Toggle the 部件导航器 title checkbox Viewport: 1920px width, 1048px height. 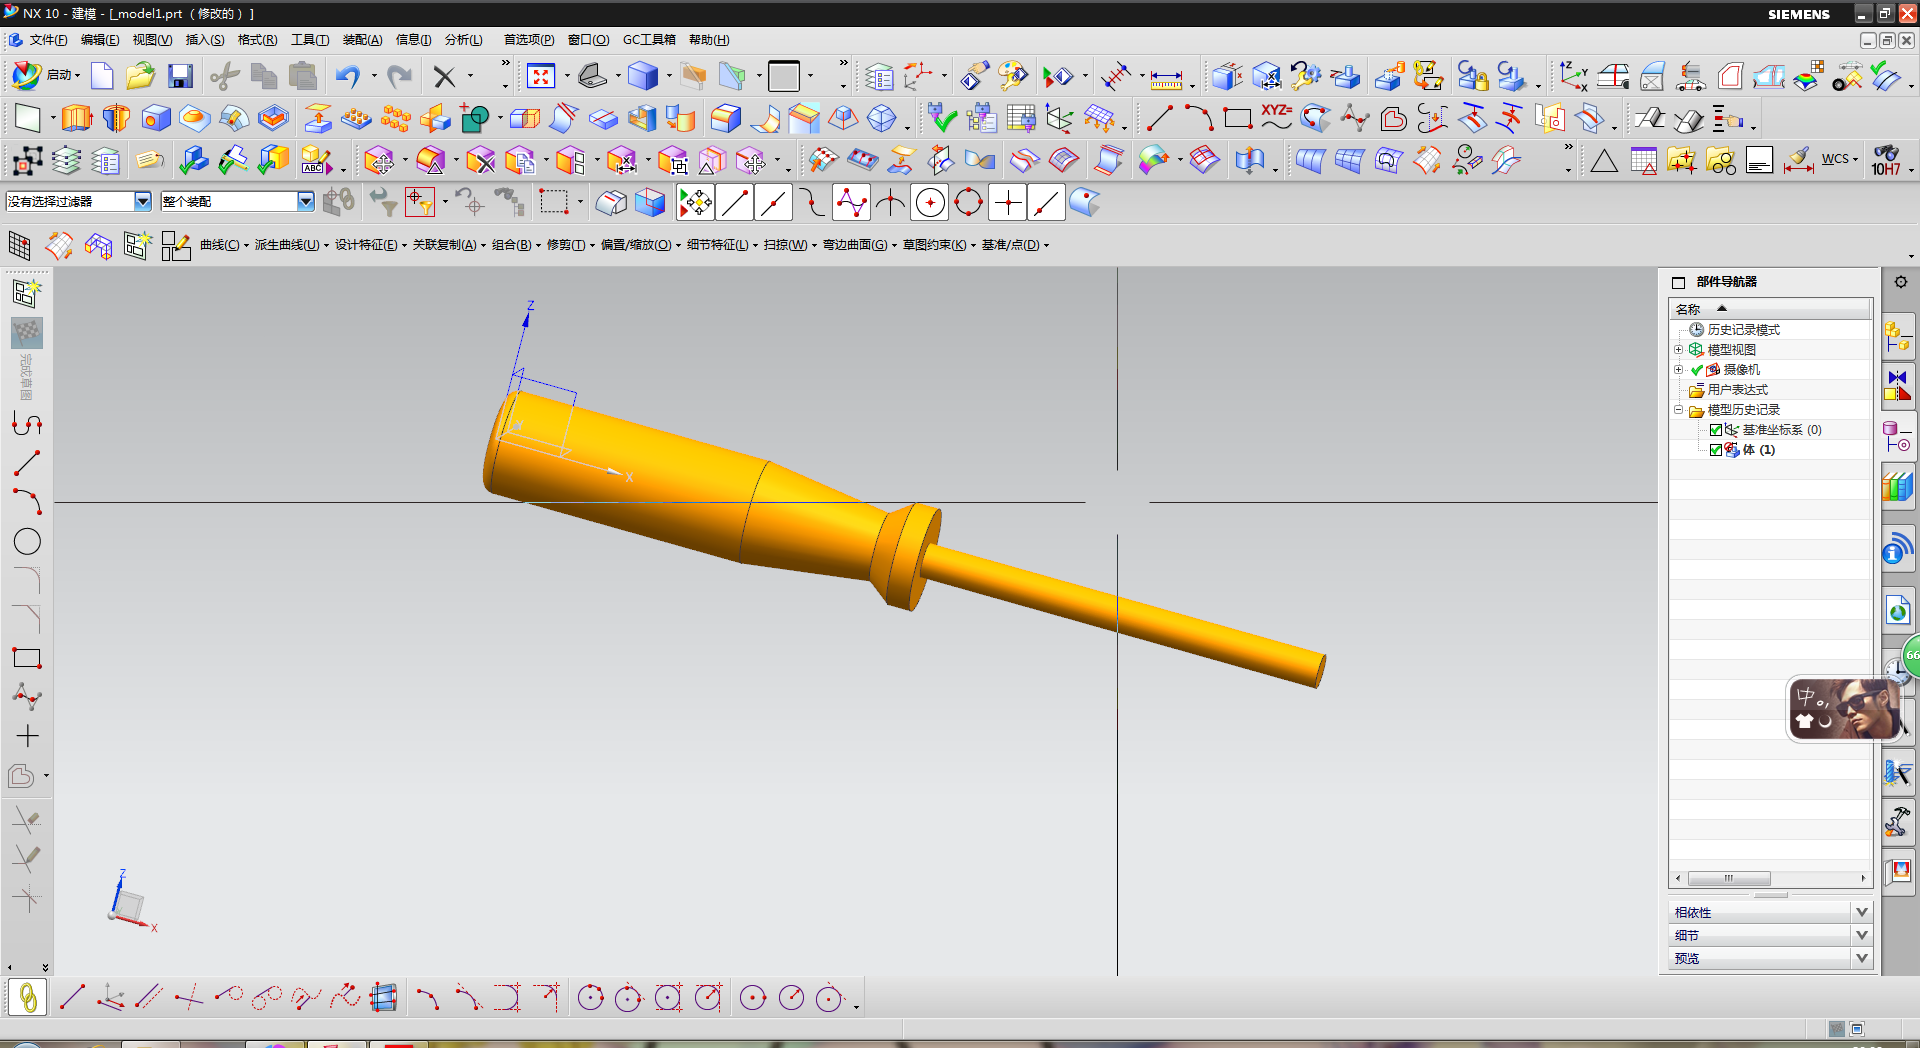pos(1679,283)
